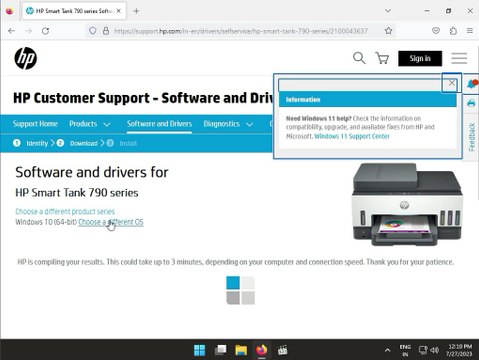This screenshot has width=479, height=360.
Task: Click the tracking protection shield icon
Action: tap(92, 31)
